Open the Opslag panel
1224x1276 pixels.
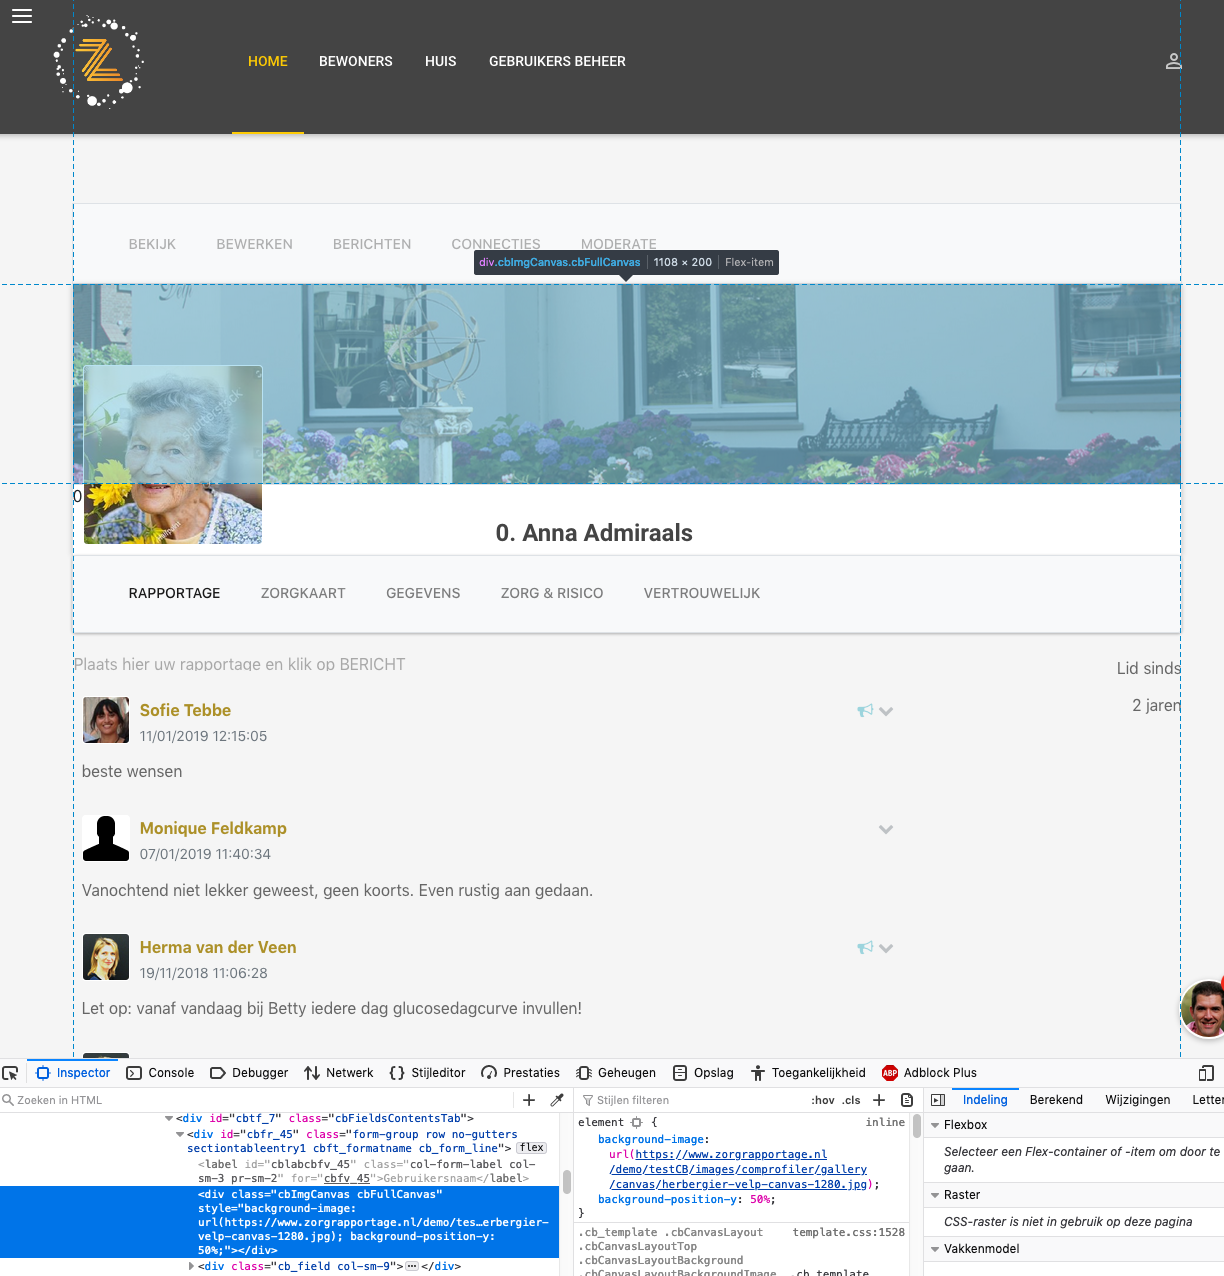[703, 1073]
